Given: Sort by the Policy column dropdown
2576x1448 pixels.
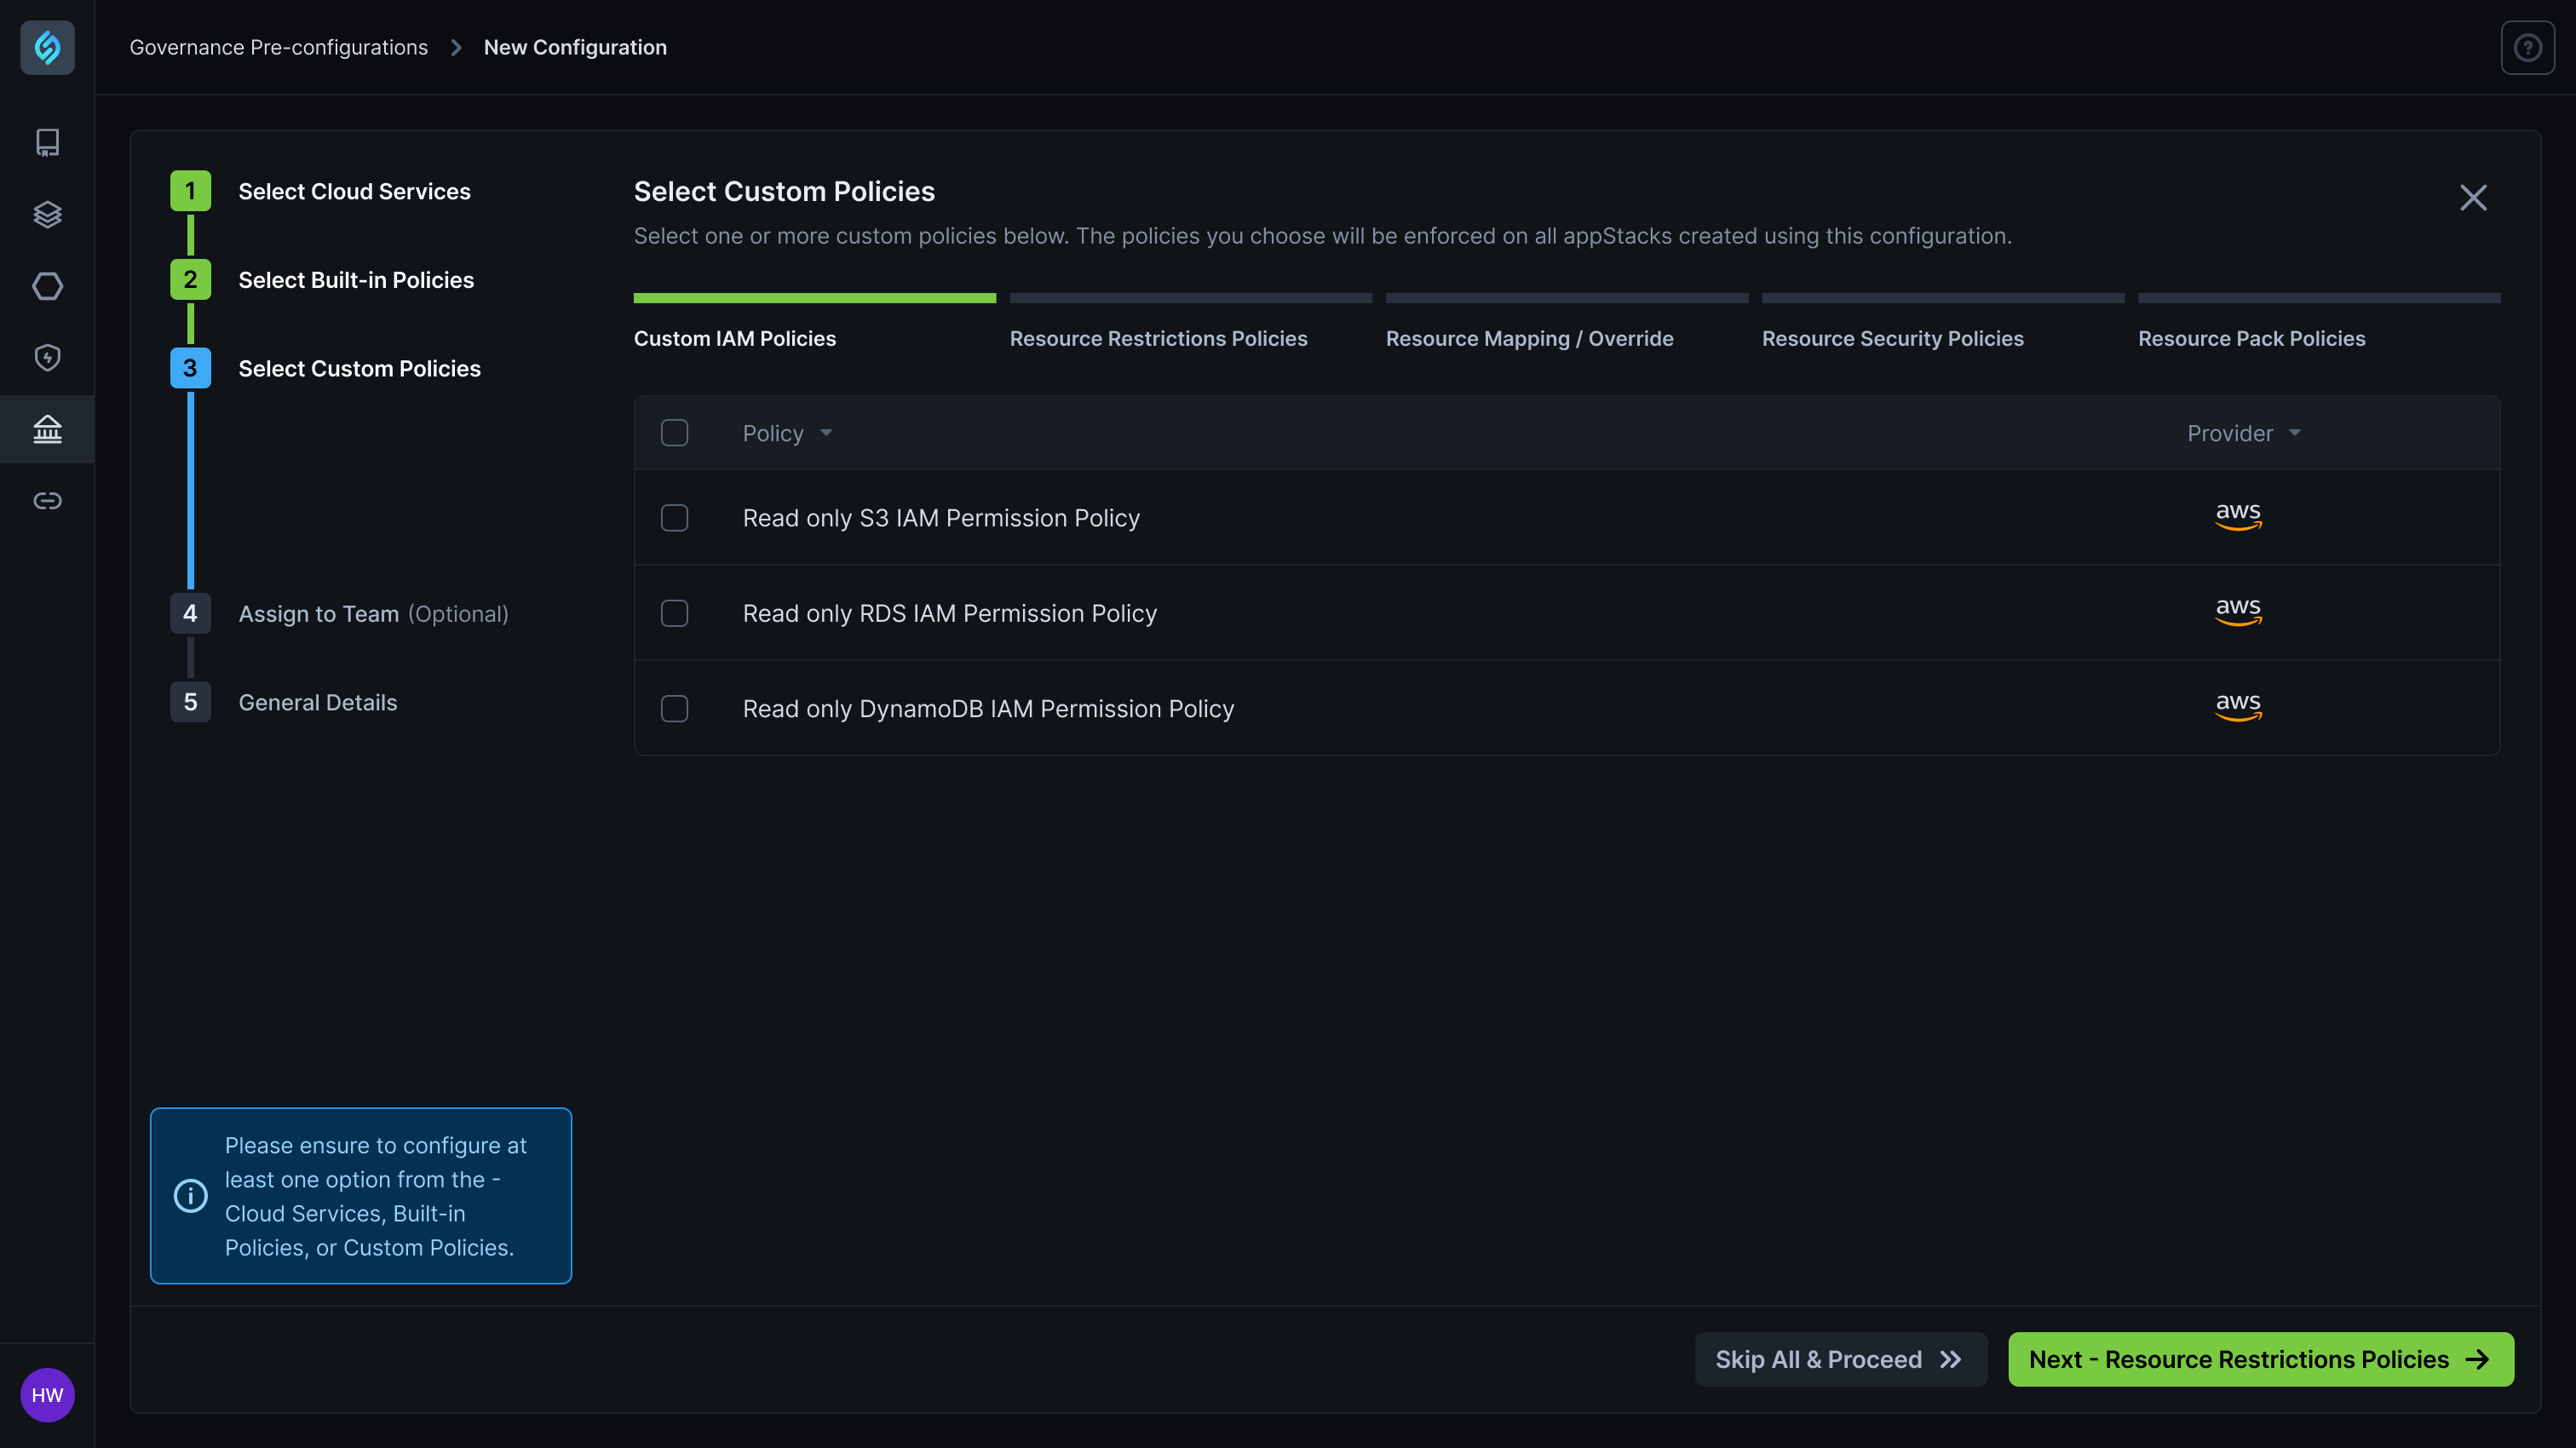Looking at the screenshot, I should (788, 433).
